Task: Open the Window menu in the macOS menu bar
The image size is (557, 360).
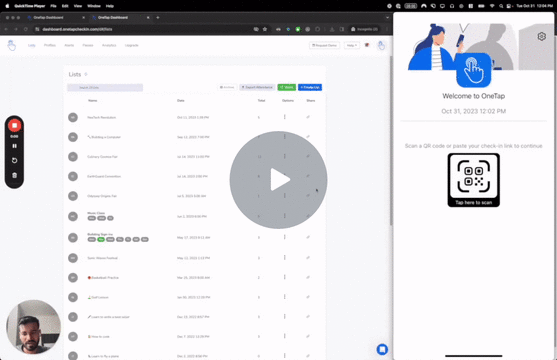Action: [94, 6]
